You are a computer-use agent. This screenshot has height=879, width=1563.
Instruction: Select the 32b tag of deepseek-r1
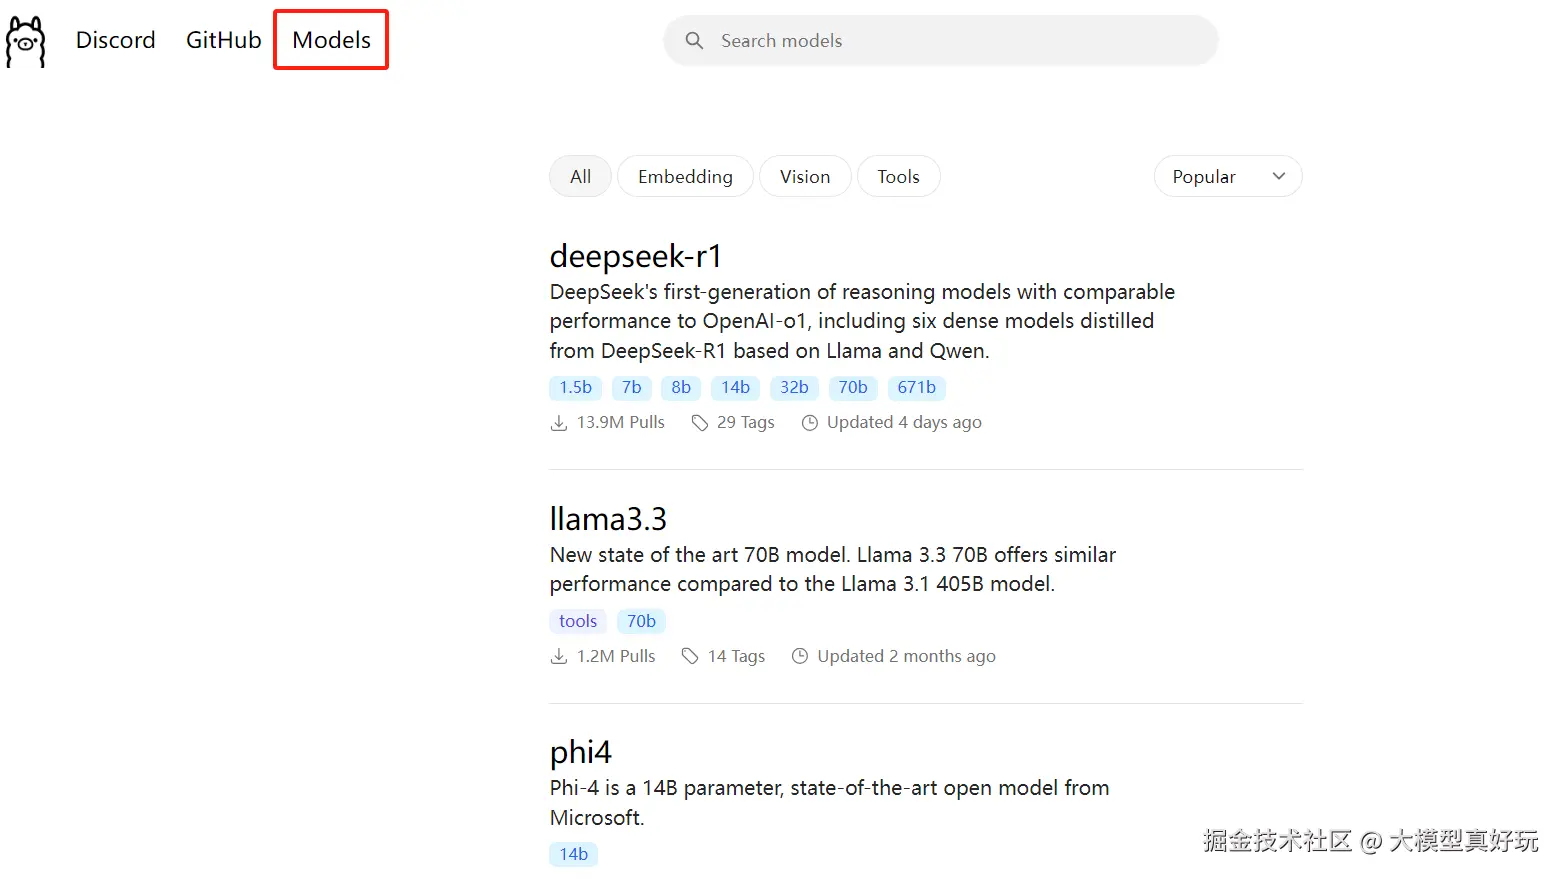[x=794, y=388]
